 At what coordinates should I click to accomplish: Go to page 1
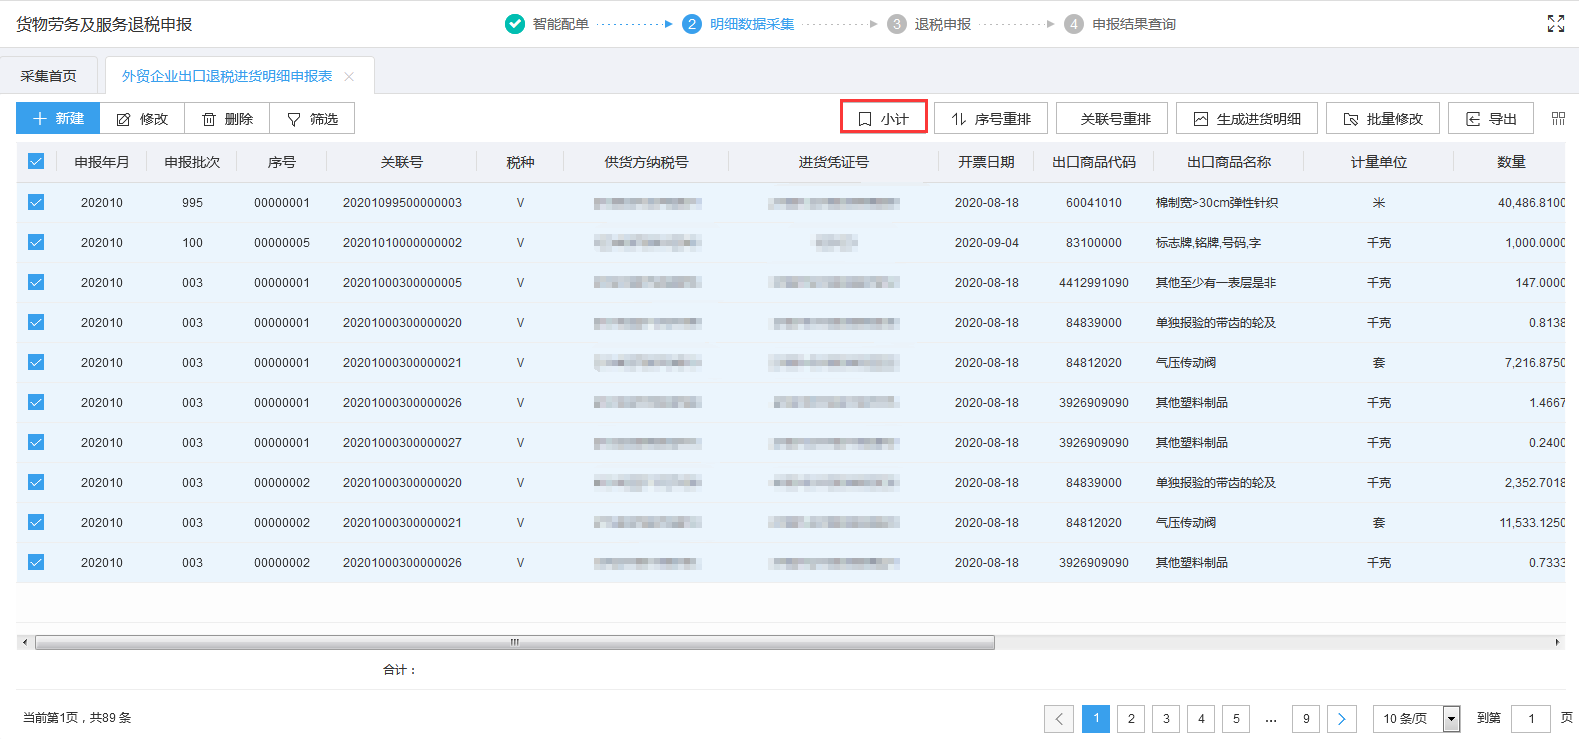click(x=1096, y=718)
